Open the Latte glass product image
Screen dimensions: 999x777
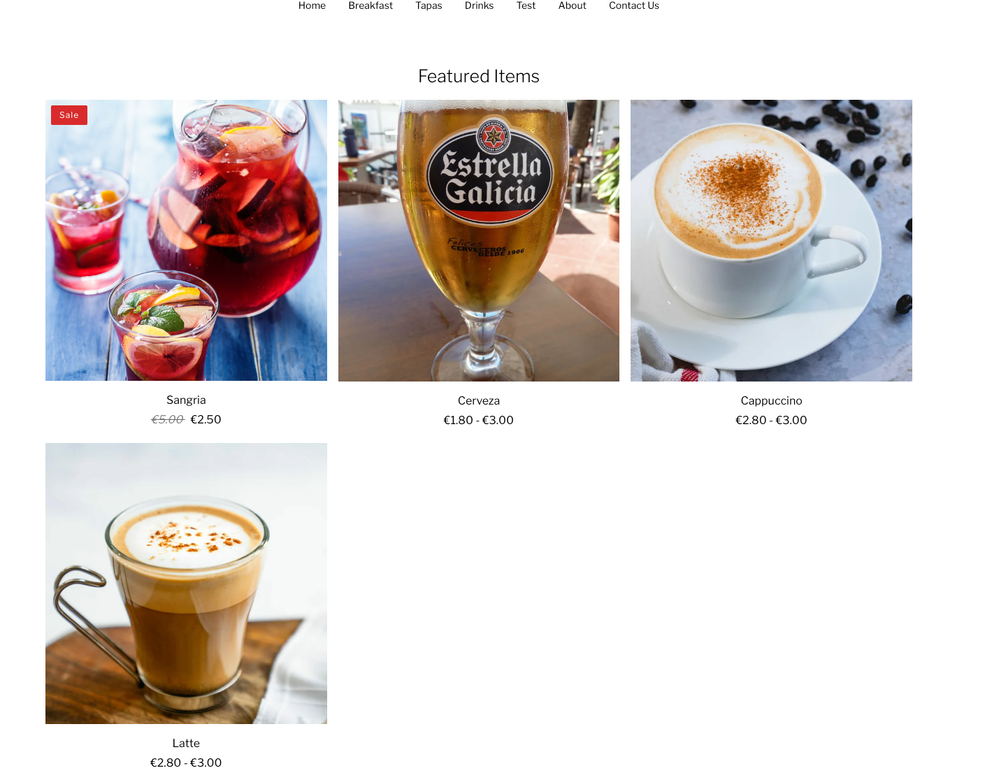coord(186,583)
